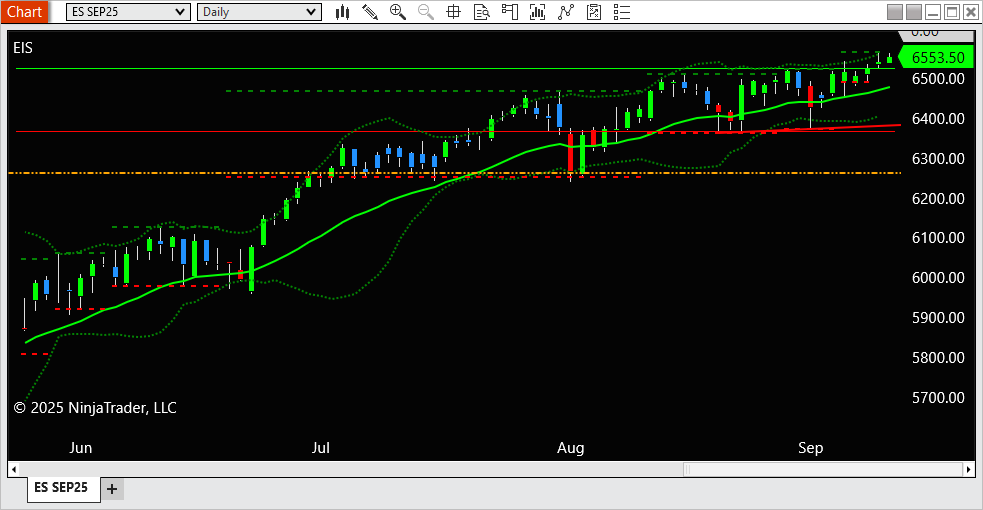This screenshot has height=510, width=983.
Task: Click the Sep time axis label
Action: click(811, 448)
